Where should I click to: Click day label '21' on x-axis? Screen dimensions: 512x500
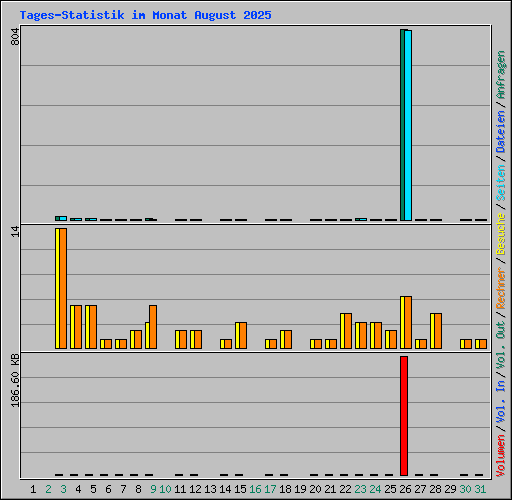pyautogui.click(x=330, y=489)
